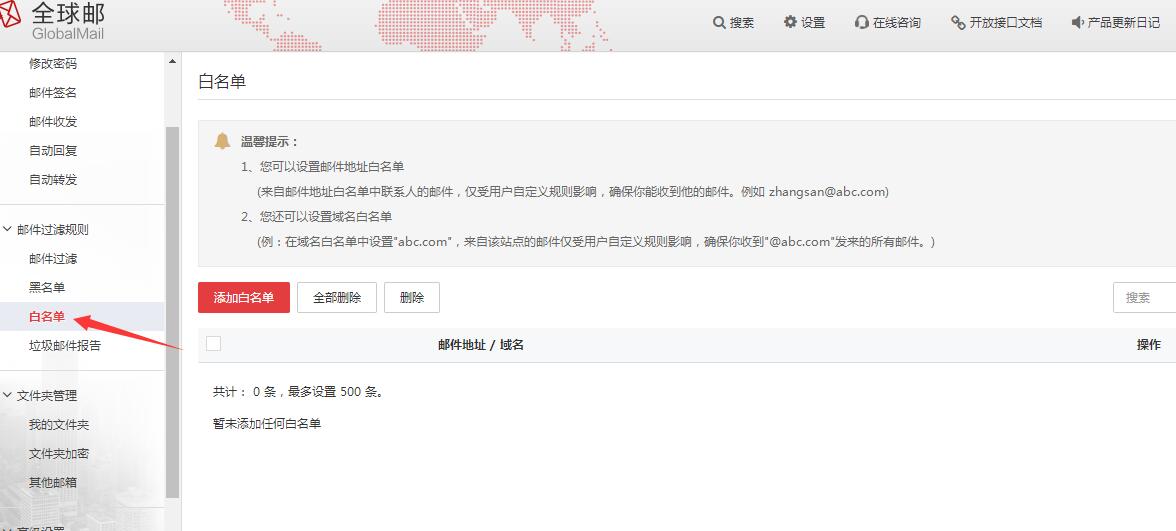
Task: Open 邮件签名 settings in sidebar
Action: click(x=53, y=93)
